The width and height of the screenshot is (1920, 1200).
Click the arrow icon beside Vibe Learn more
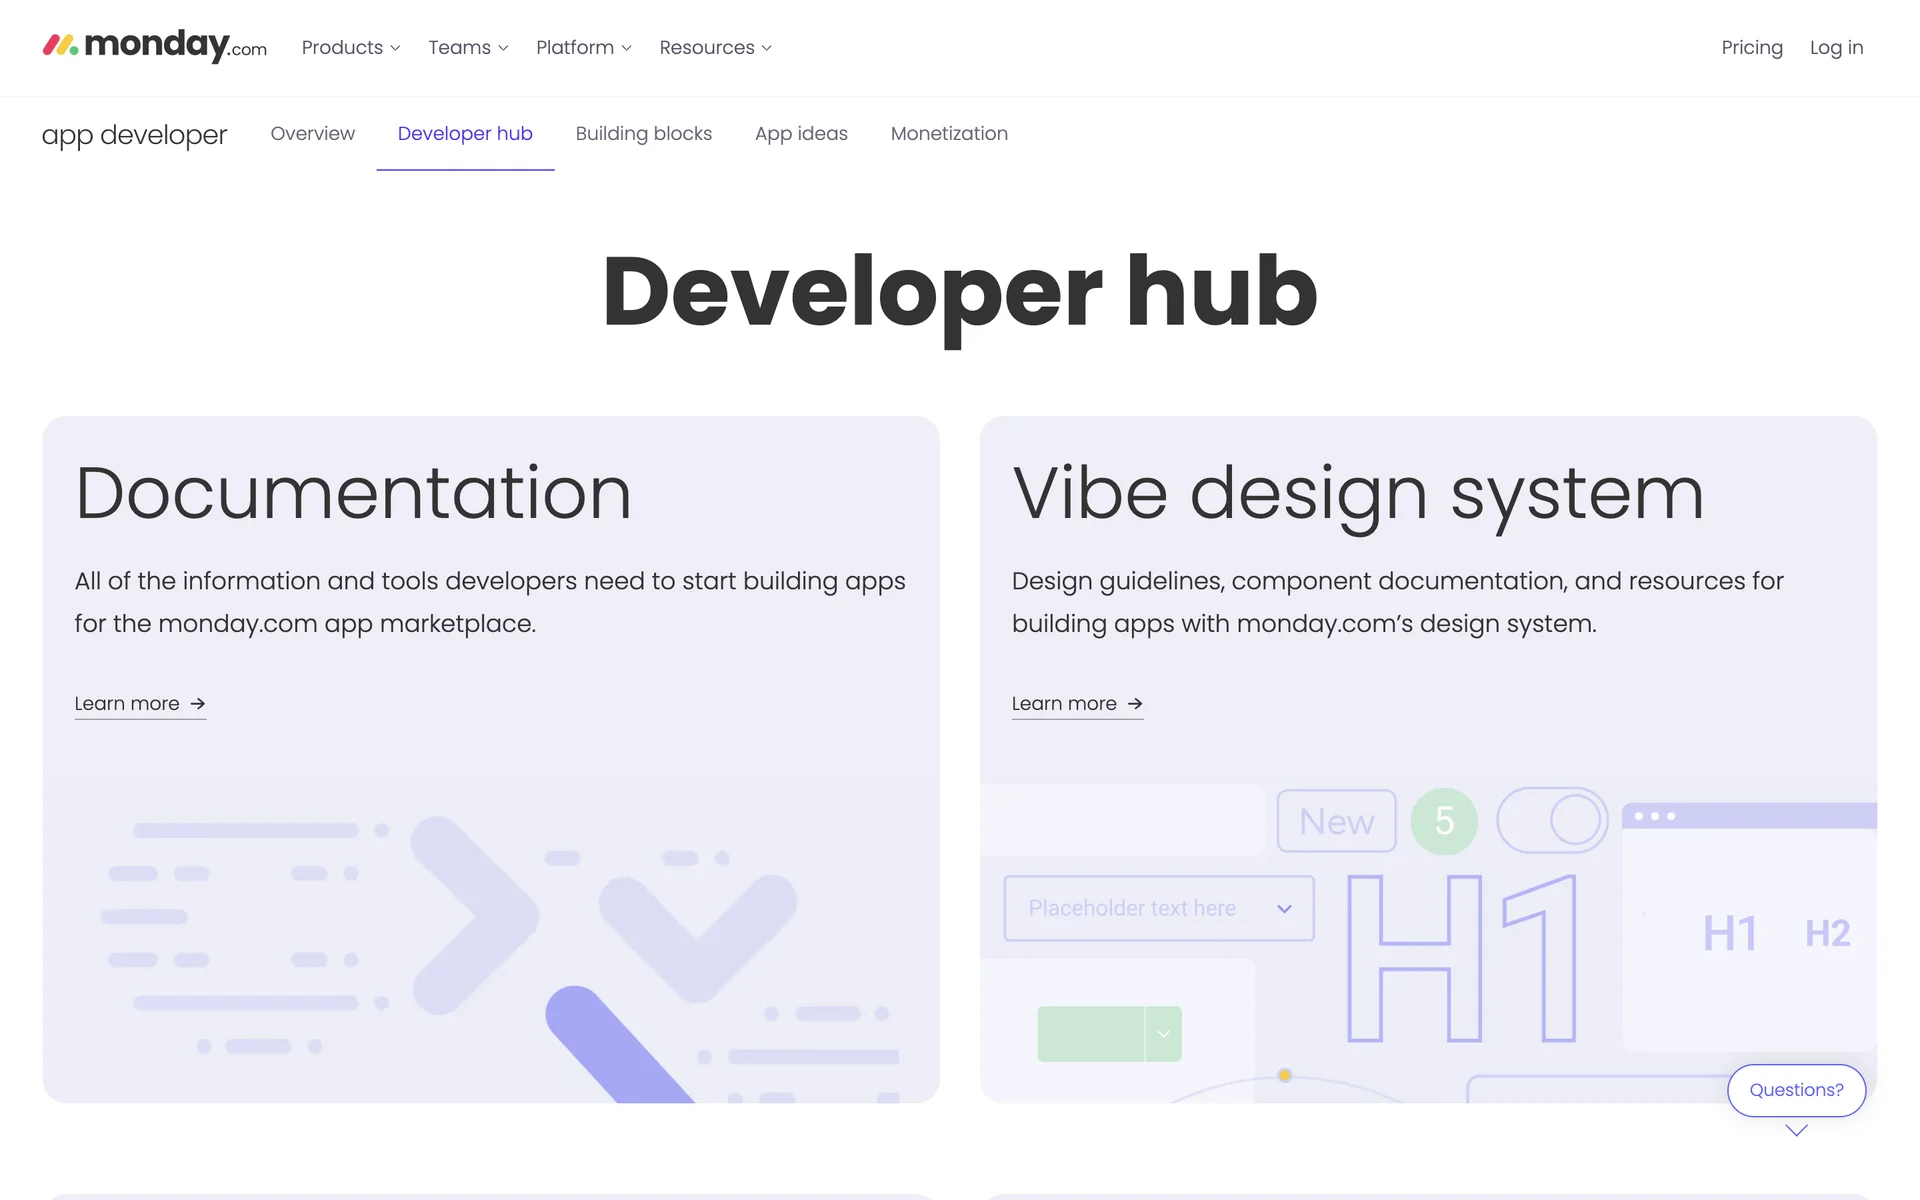(1135, 704)
